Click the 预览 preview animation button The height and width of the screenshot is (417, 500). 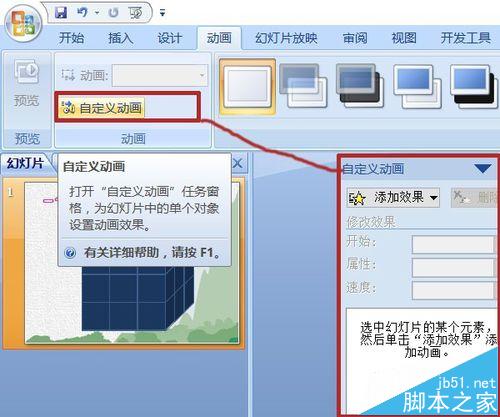pos(27,83)
